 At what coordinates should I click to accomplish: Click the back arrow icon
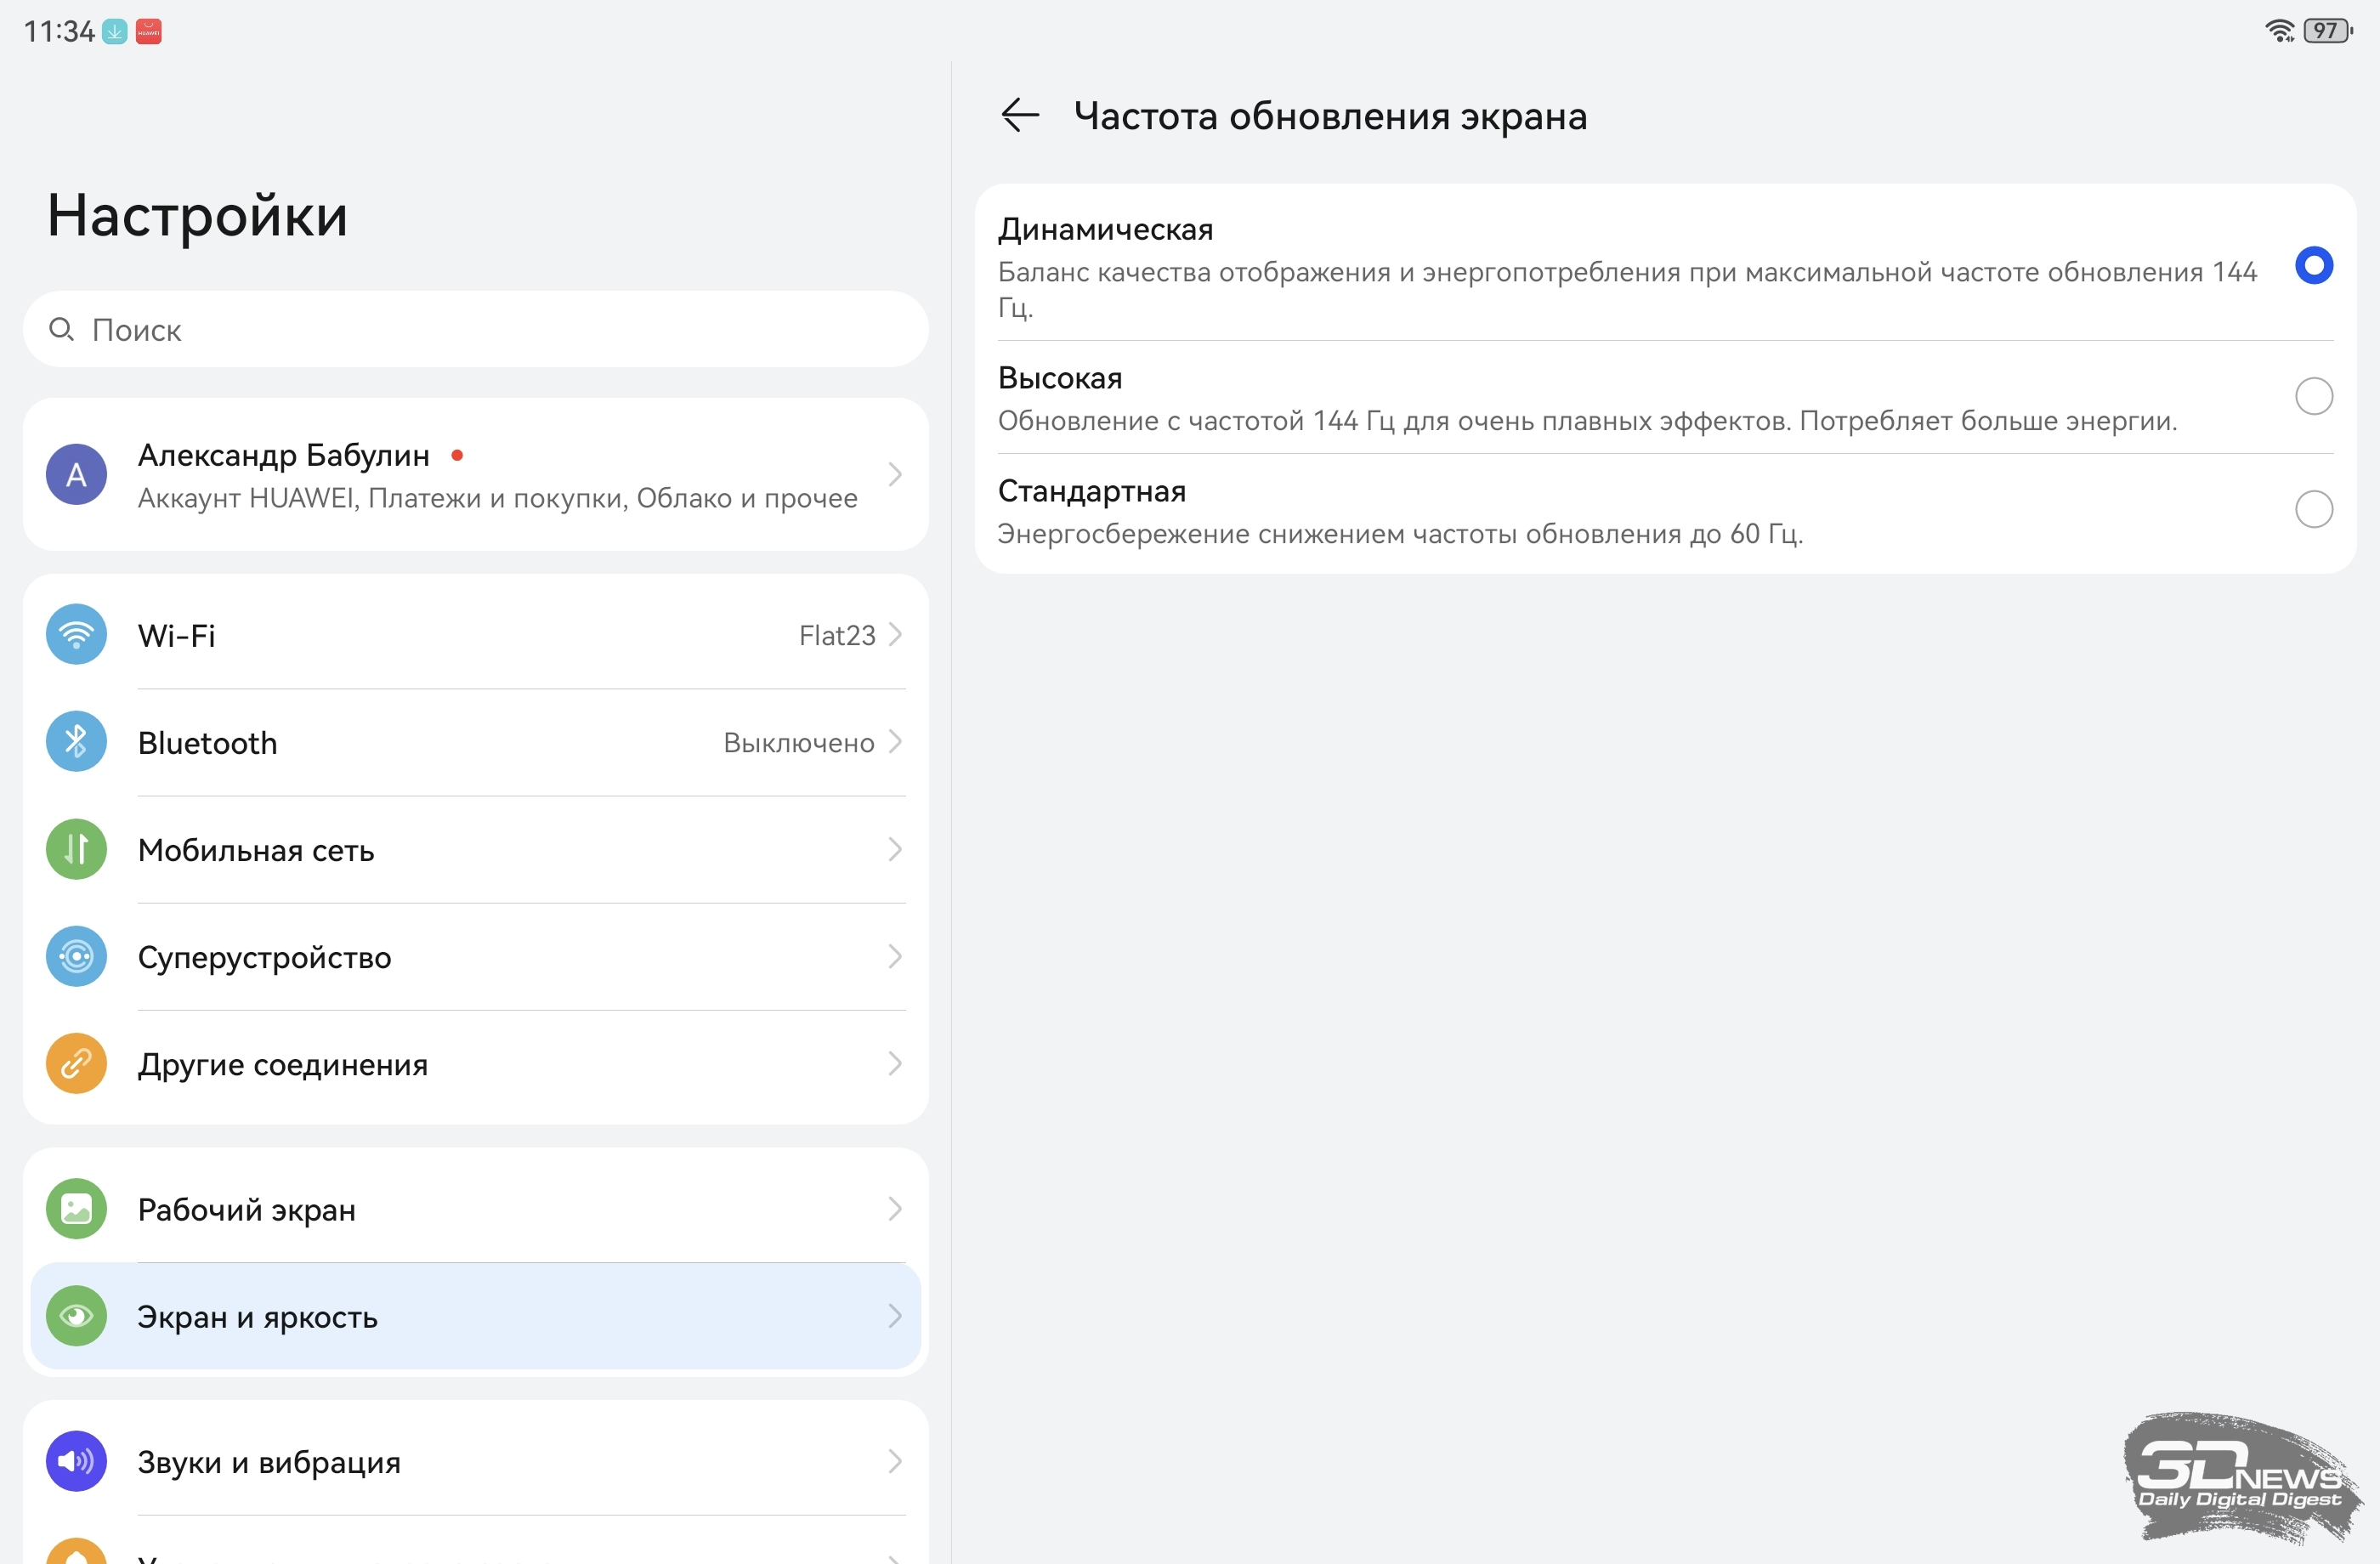(1020, 115)
